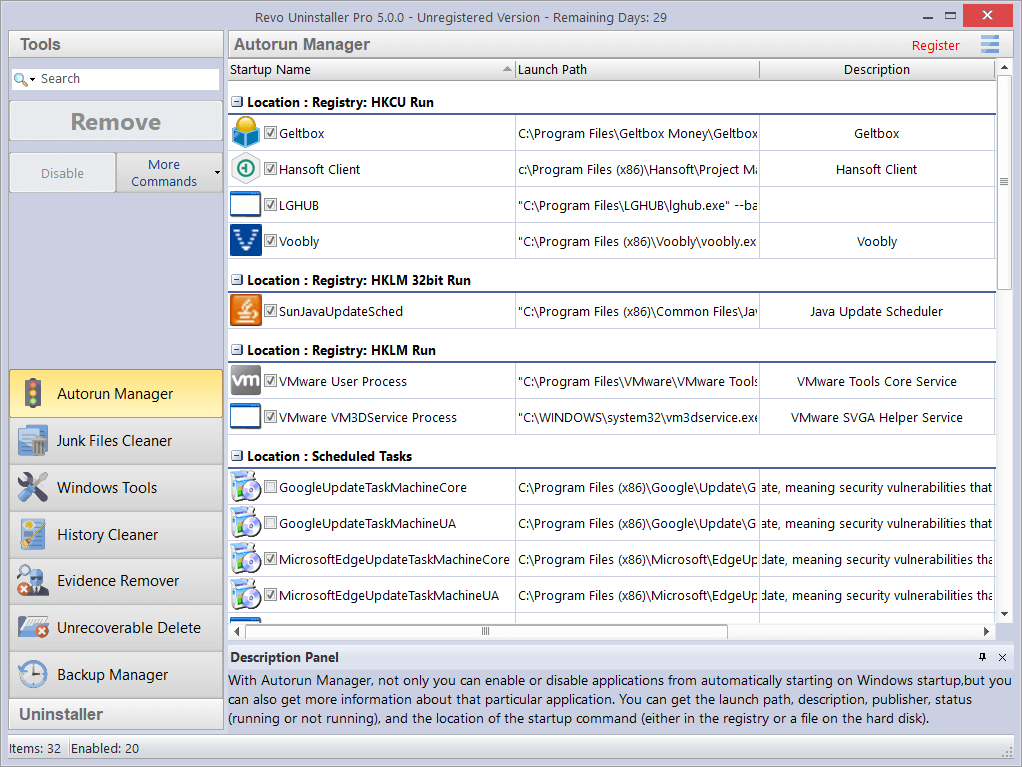This screenshot has width=1022, height=767.
Task: Close the Description Panel
Action: point(1002,658)
